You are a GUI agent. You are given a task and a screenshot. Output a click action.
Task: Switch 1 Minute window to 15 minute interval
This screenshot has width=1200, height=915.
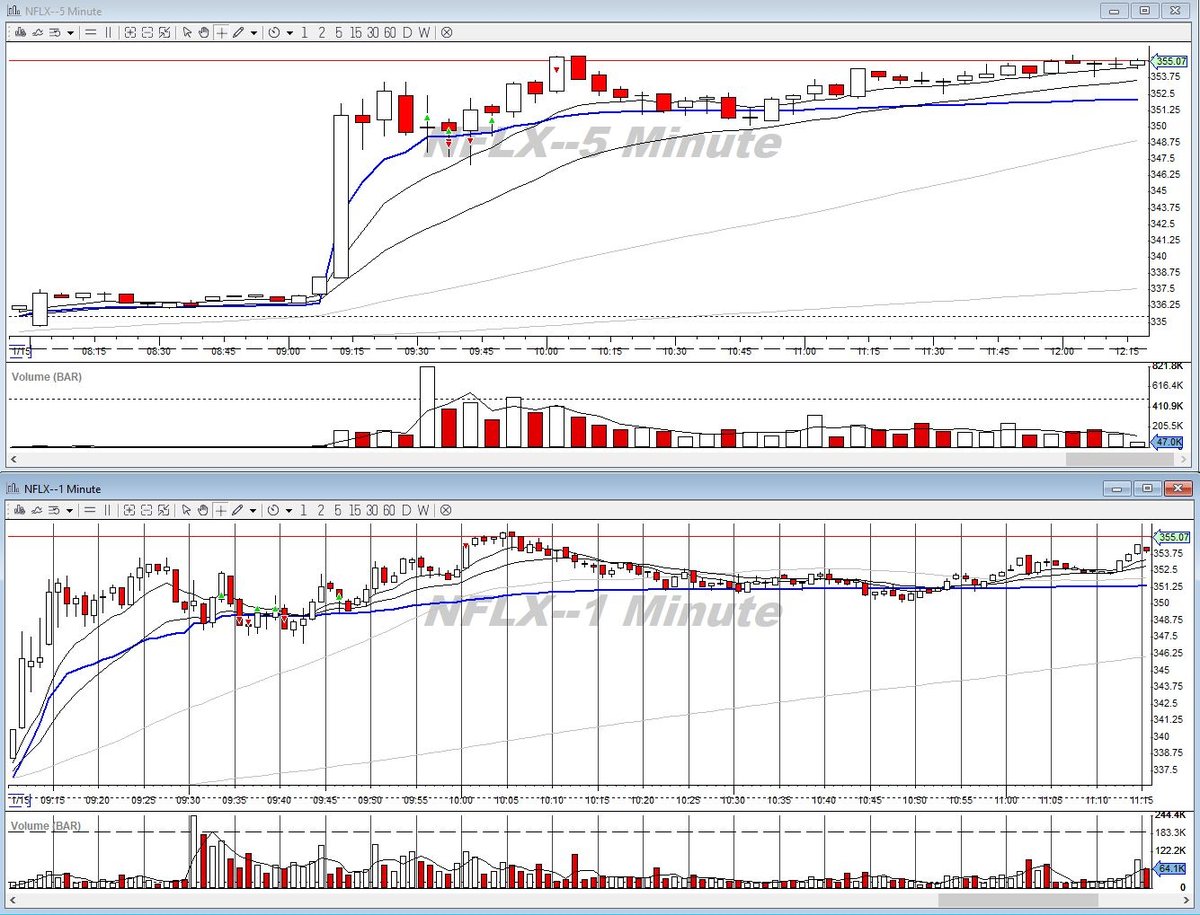355,510
